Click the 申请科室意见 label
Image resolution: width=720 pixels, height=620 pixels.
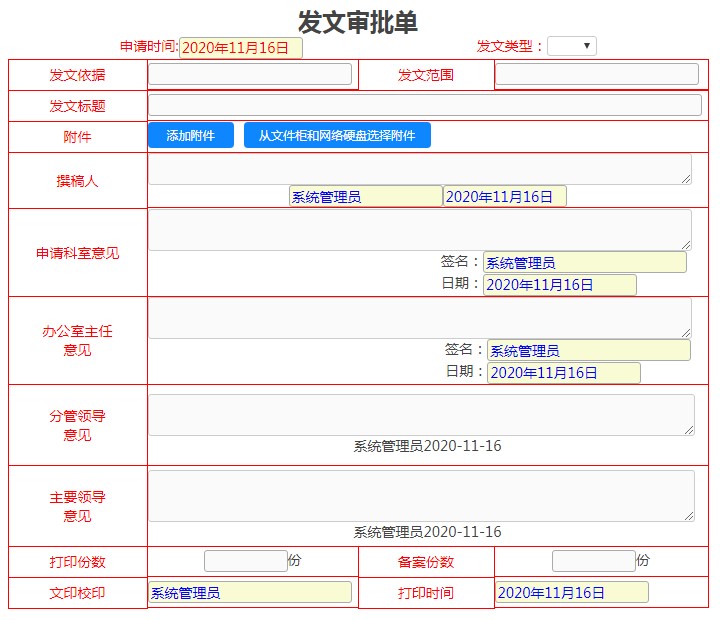pos(78,253)
